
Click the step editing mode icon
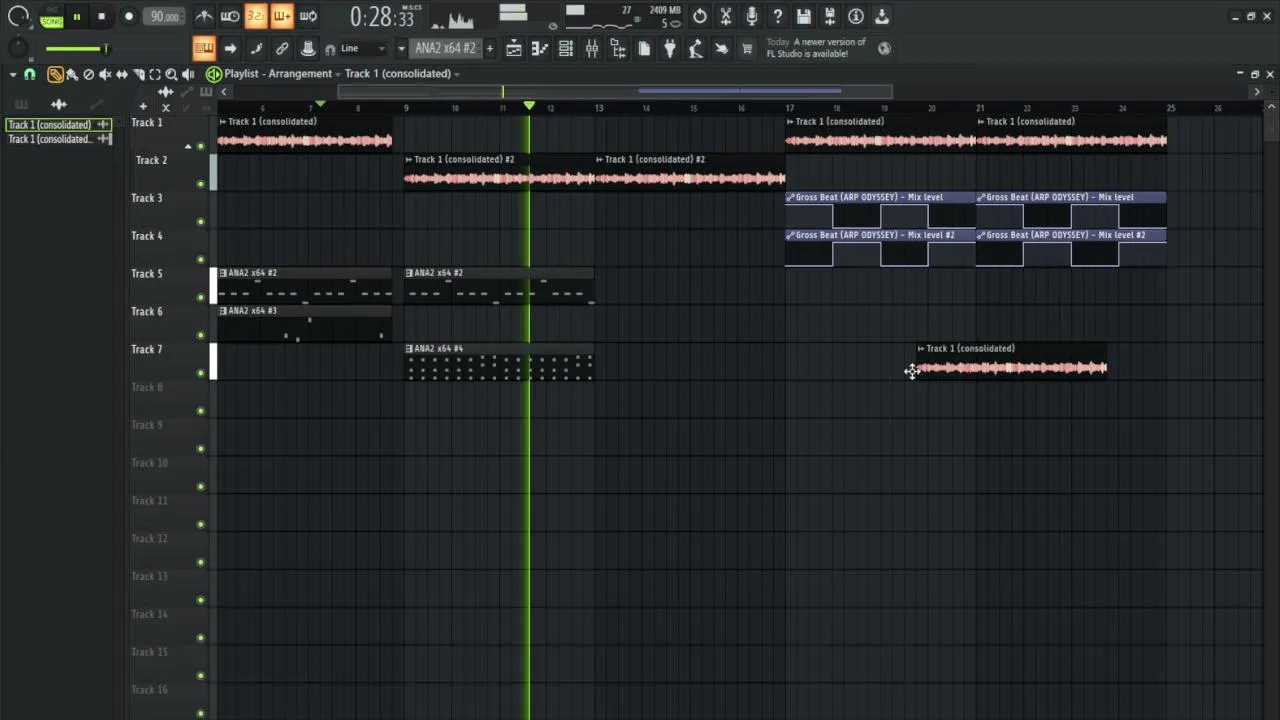256,48
